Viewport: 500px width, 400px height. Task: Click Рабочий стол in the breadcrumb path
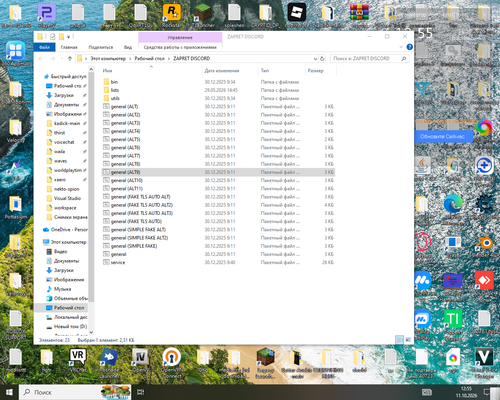(x=150, y=59)
